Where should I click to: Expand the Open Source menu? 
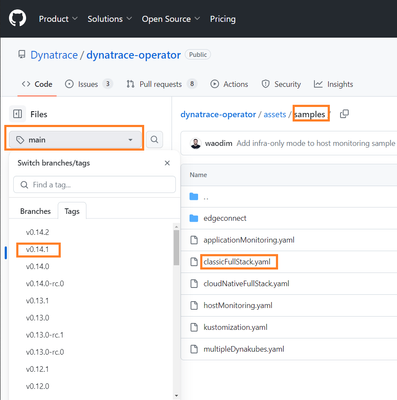click(171, 19)
